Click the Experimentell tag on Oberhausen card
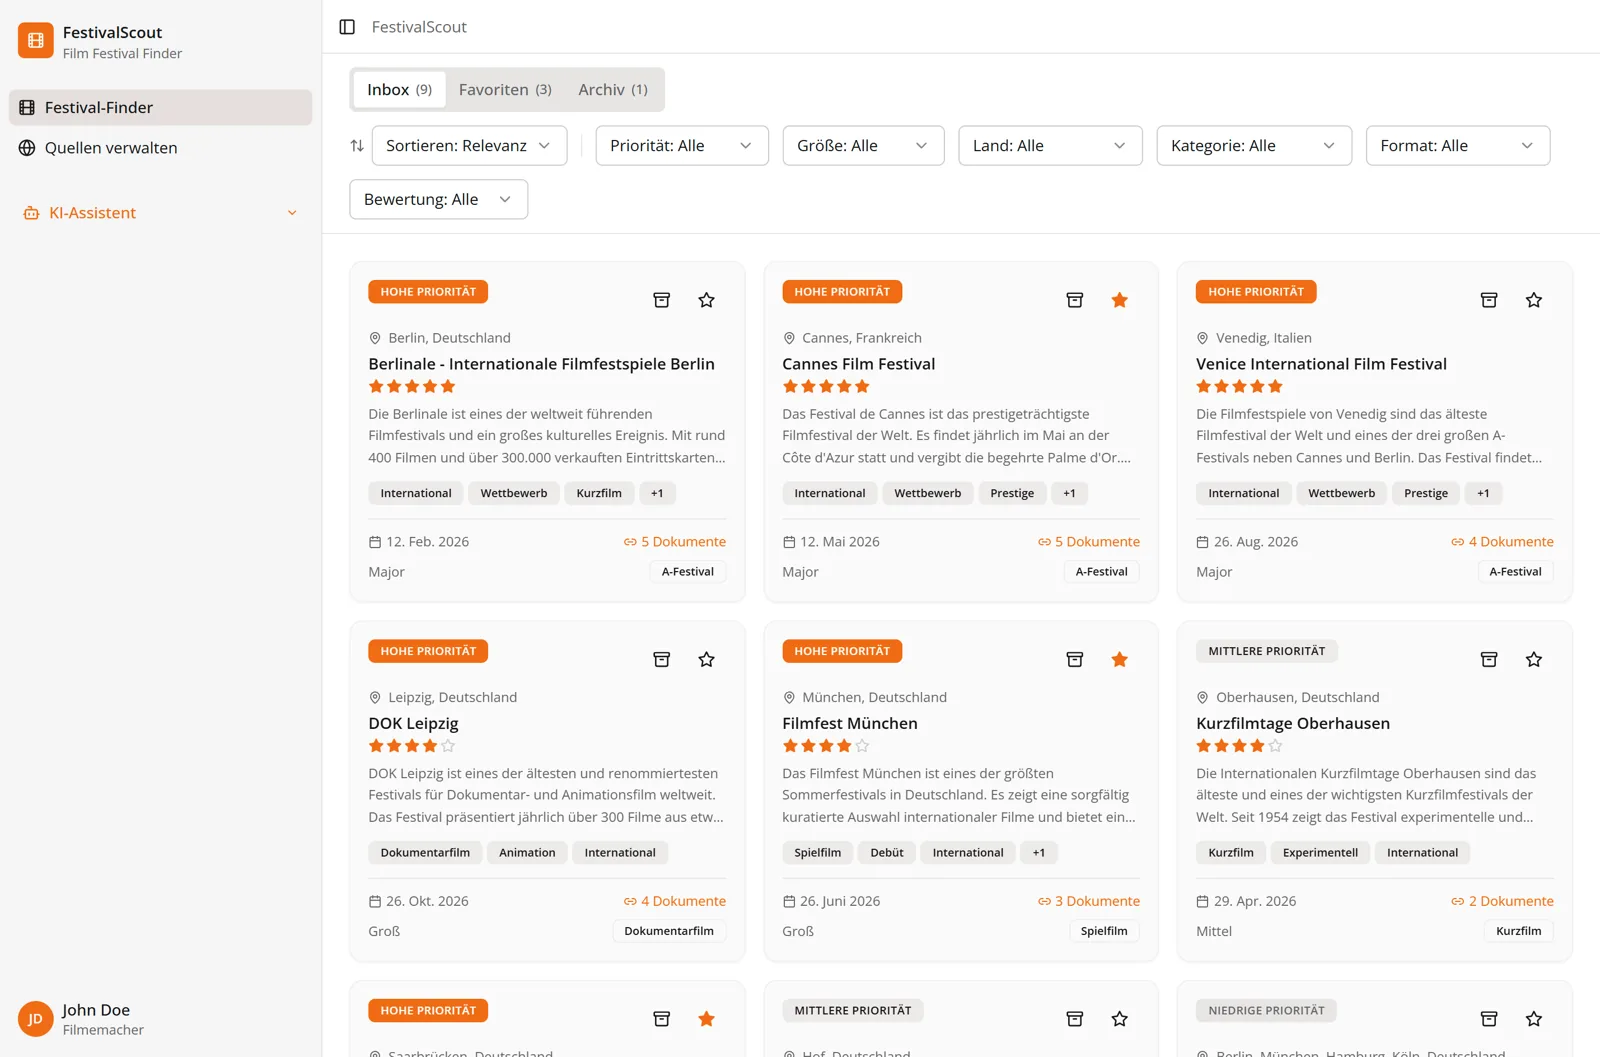Viewport: 1600px width, 1057px height. tap(1320, 853)
